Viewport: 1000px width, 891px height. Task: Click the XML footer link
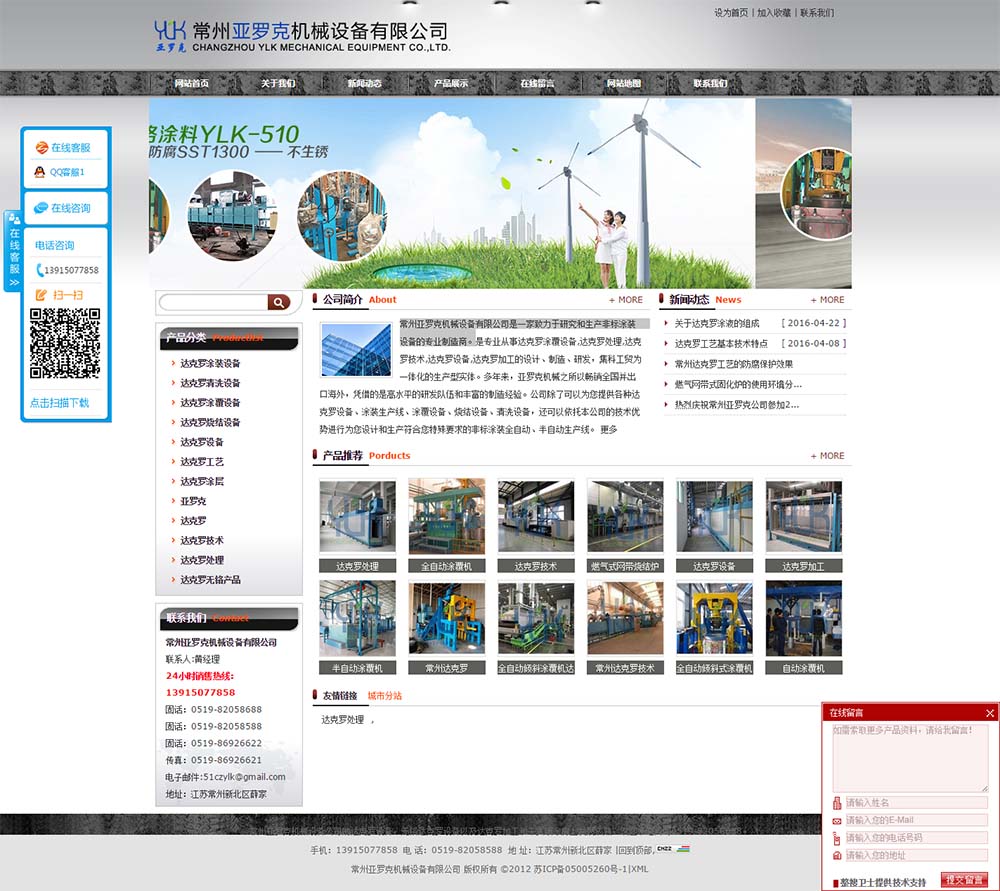pyautogui.click(x=640, y=869)
